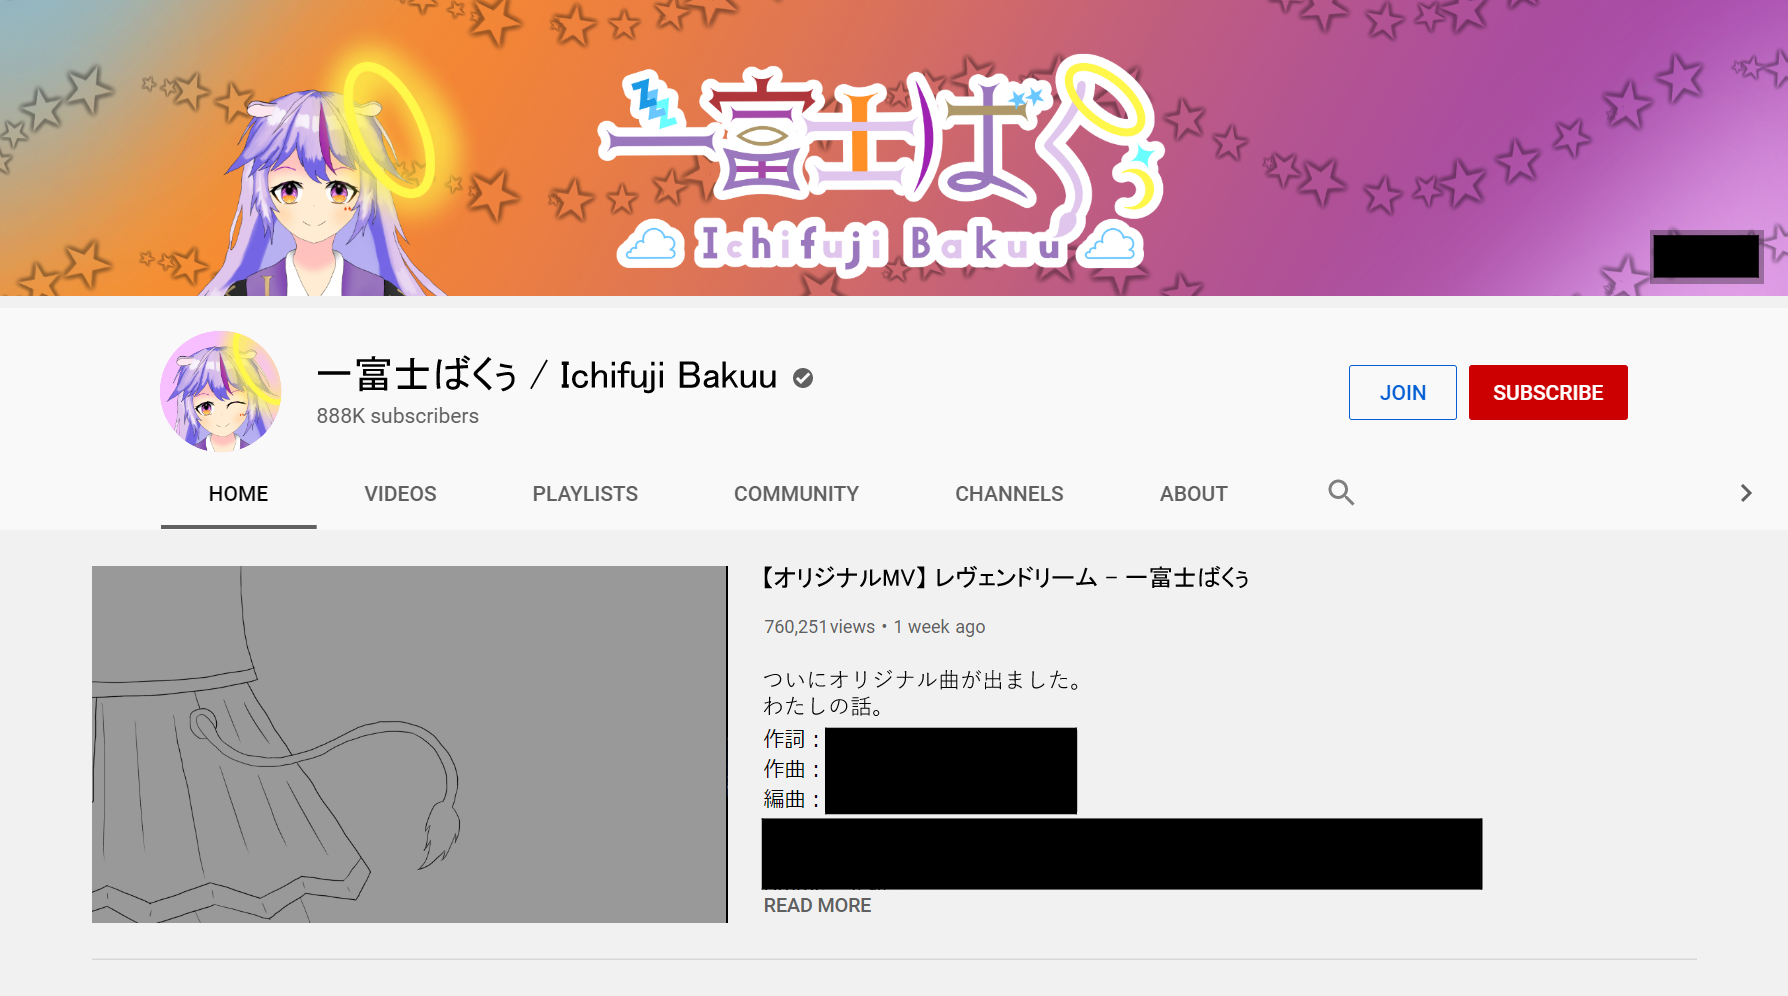The width and height of the screenshot is (1788, 996).
Task: Switch to the COMMUNITY tab
Action: [x=796, y=493]
